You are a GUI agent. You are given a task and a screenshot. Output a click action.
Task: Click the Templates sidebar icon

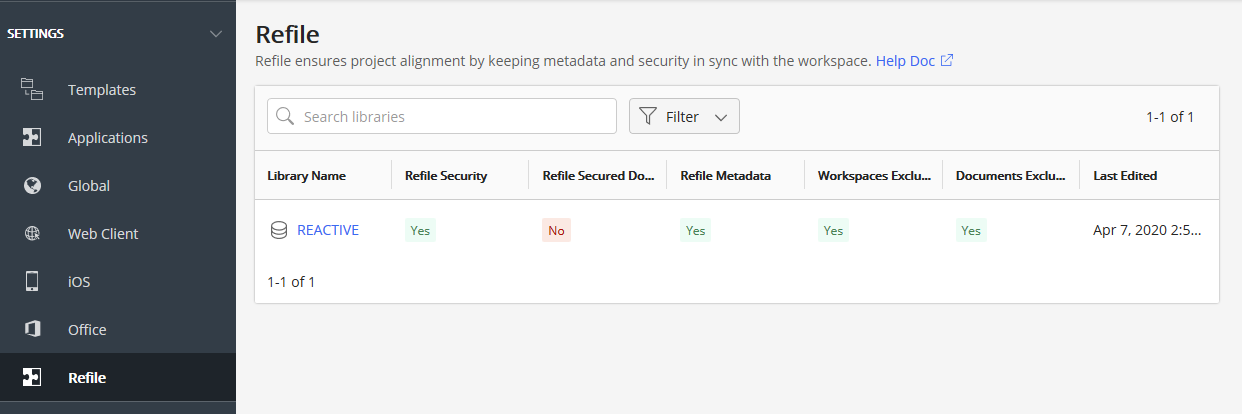32,90
